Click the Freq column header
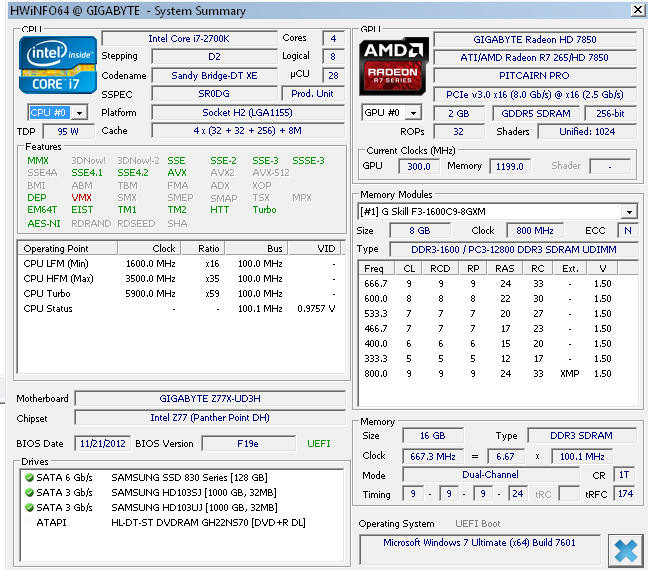Viewport: 648px width, 570px height. (x=376, y=269)
